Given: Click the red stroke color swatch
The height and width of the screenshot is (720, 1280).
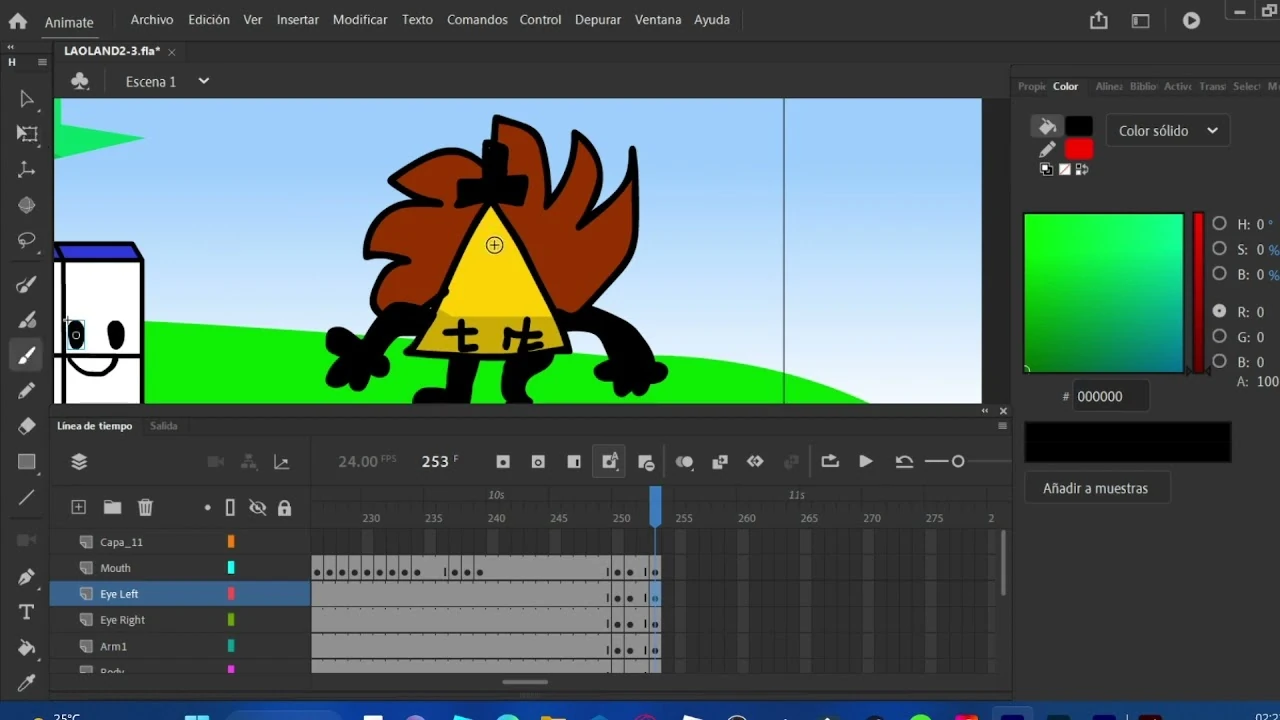Looking at the screenshot, I should pos(1078,149).
